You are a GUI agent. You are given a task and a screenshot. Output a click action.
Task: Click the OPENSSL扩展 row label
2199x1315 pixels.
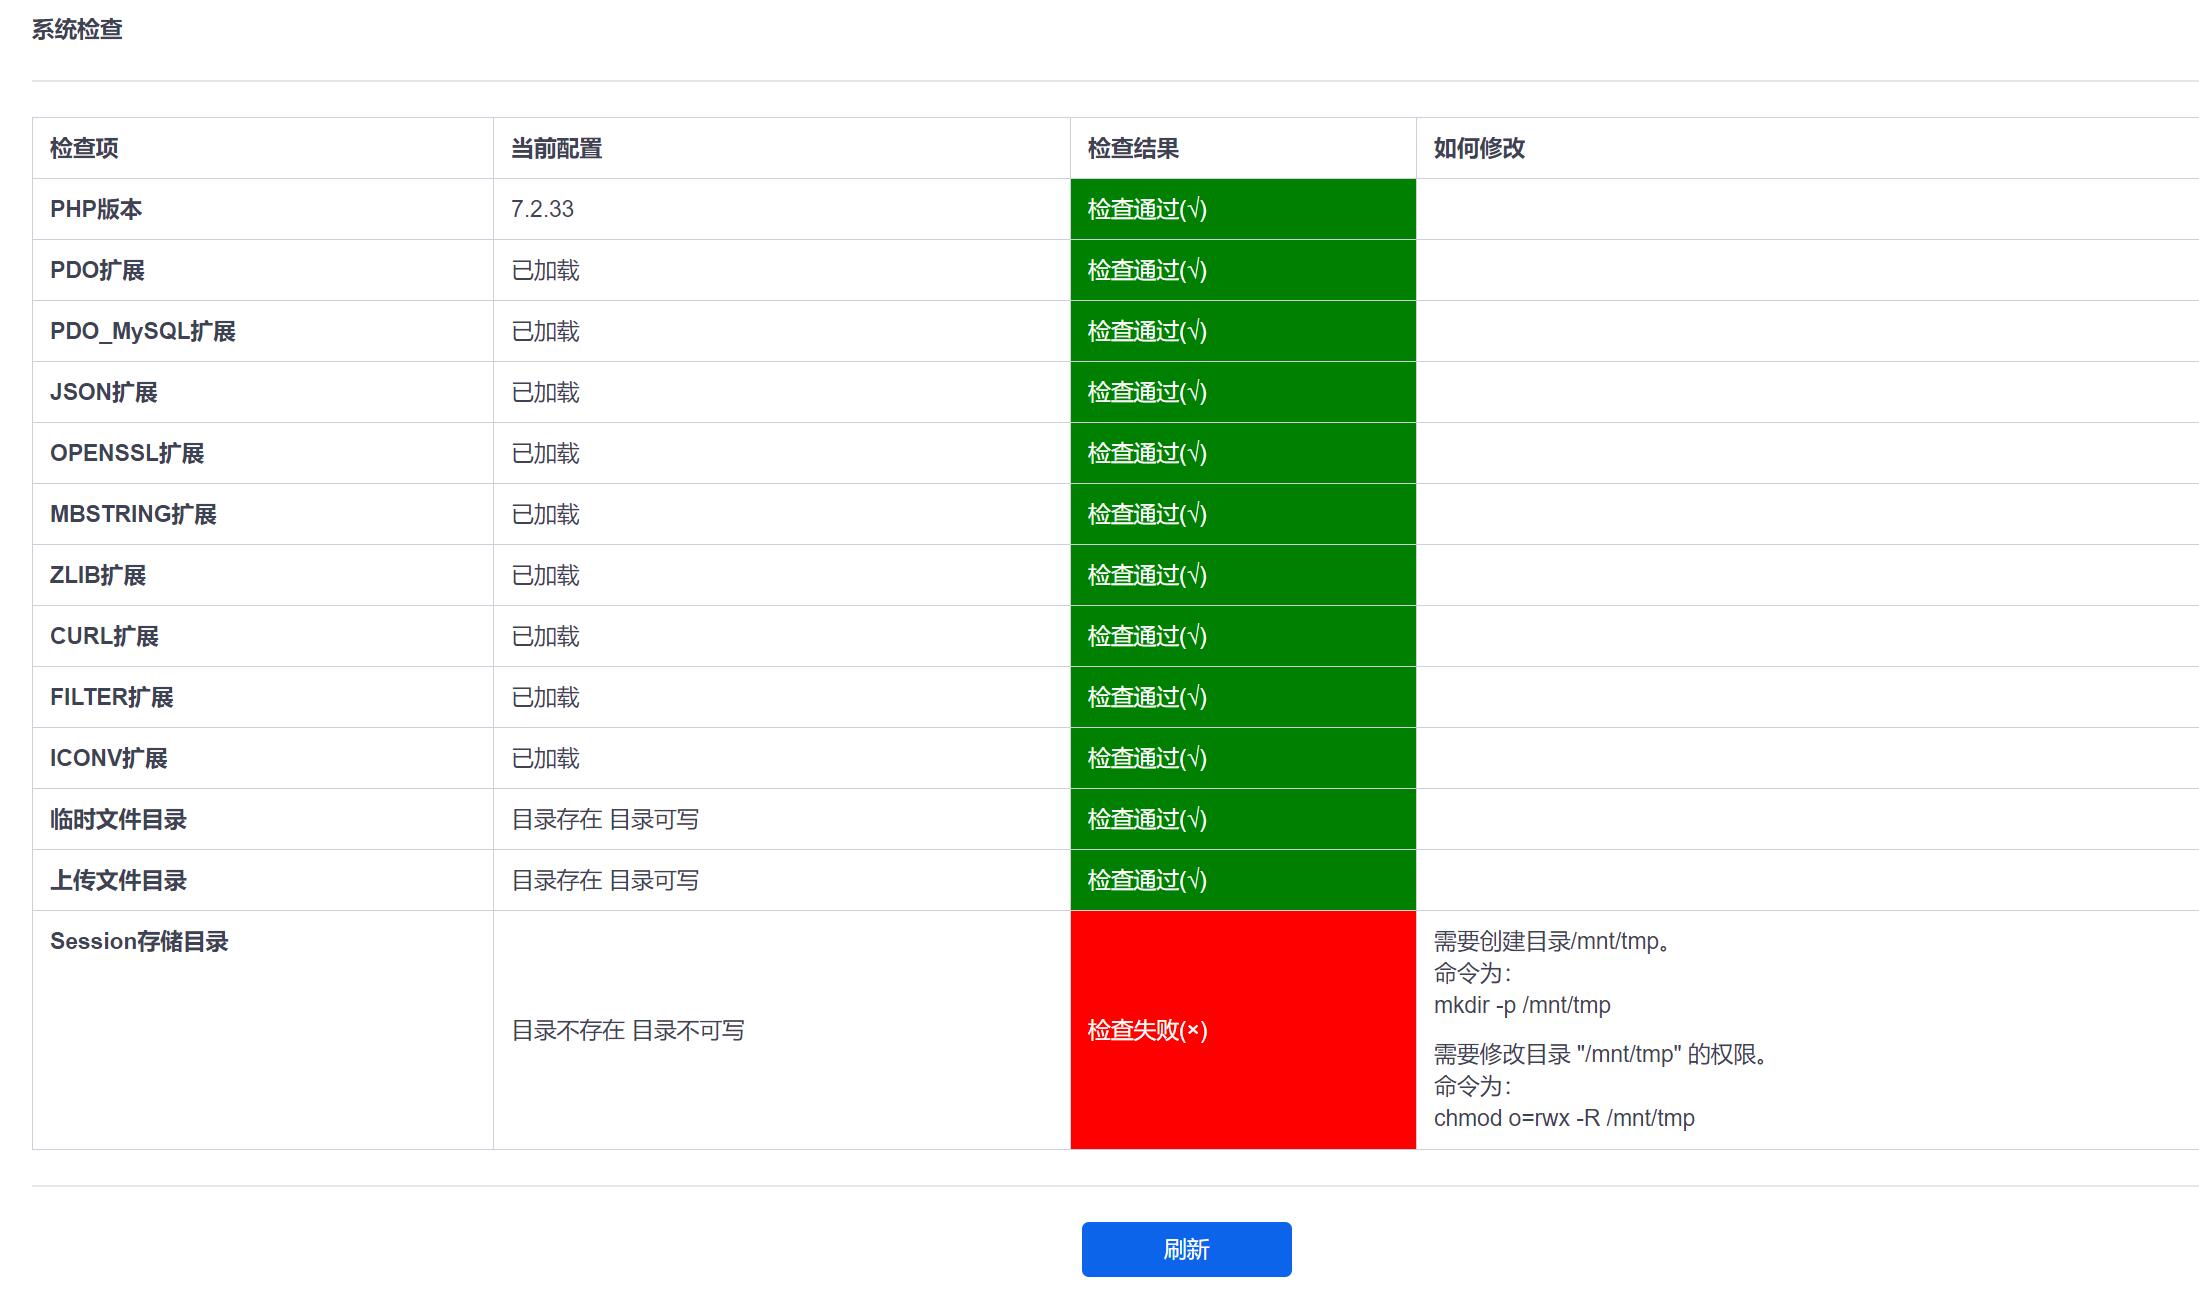point(127,453)
